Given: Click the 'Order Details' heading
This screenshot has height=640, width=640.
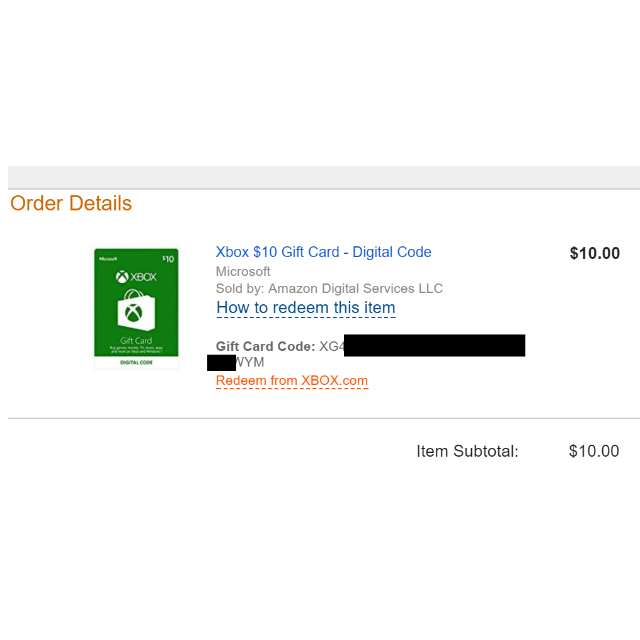Looking at the screenshot, I should point(71,204).
